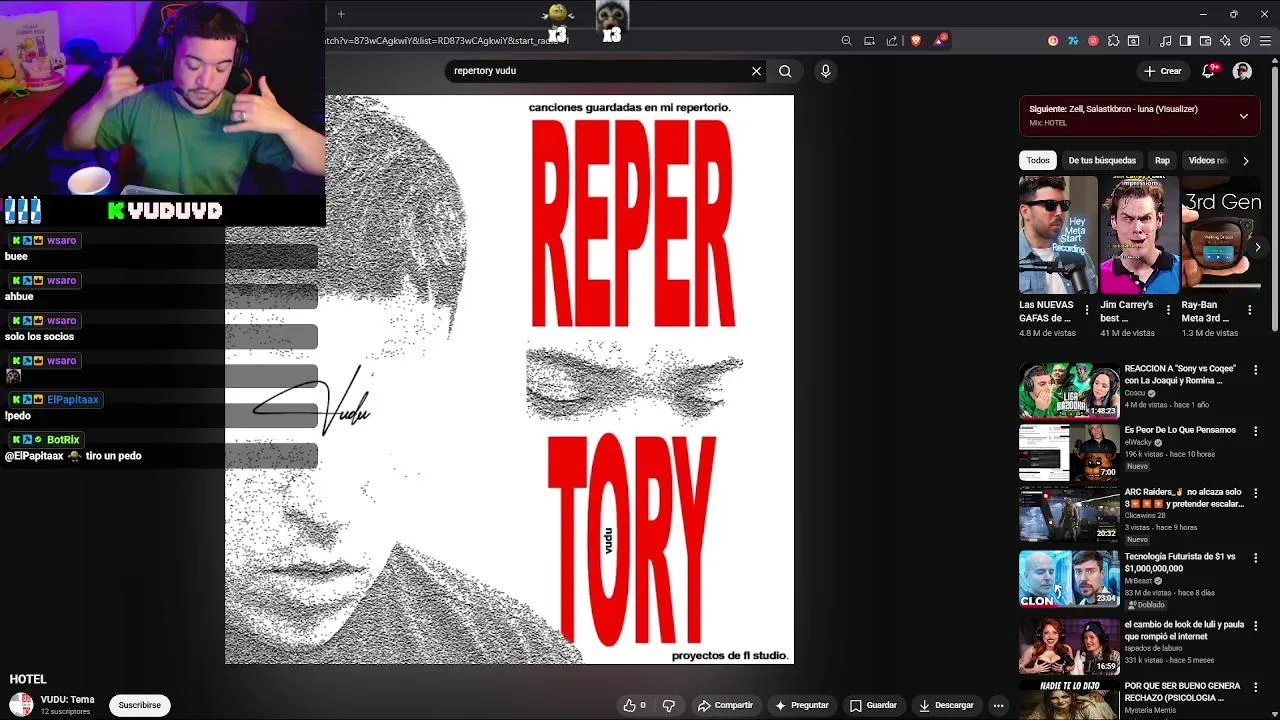Screen dimensions: 1280x720
Task: Select the 'Videos rel...' filter chip
Action: click(x=1206, y=160)
